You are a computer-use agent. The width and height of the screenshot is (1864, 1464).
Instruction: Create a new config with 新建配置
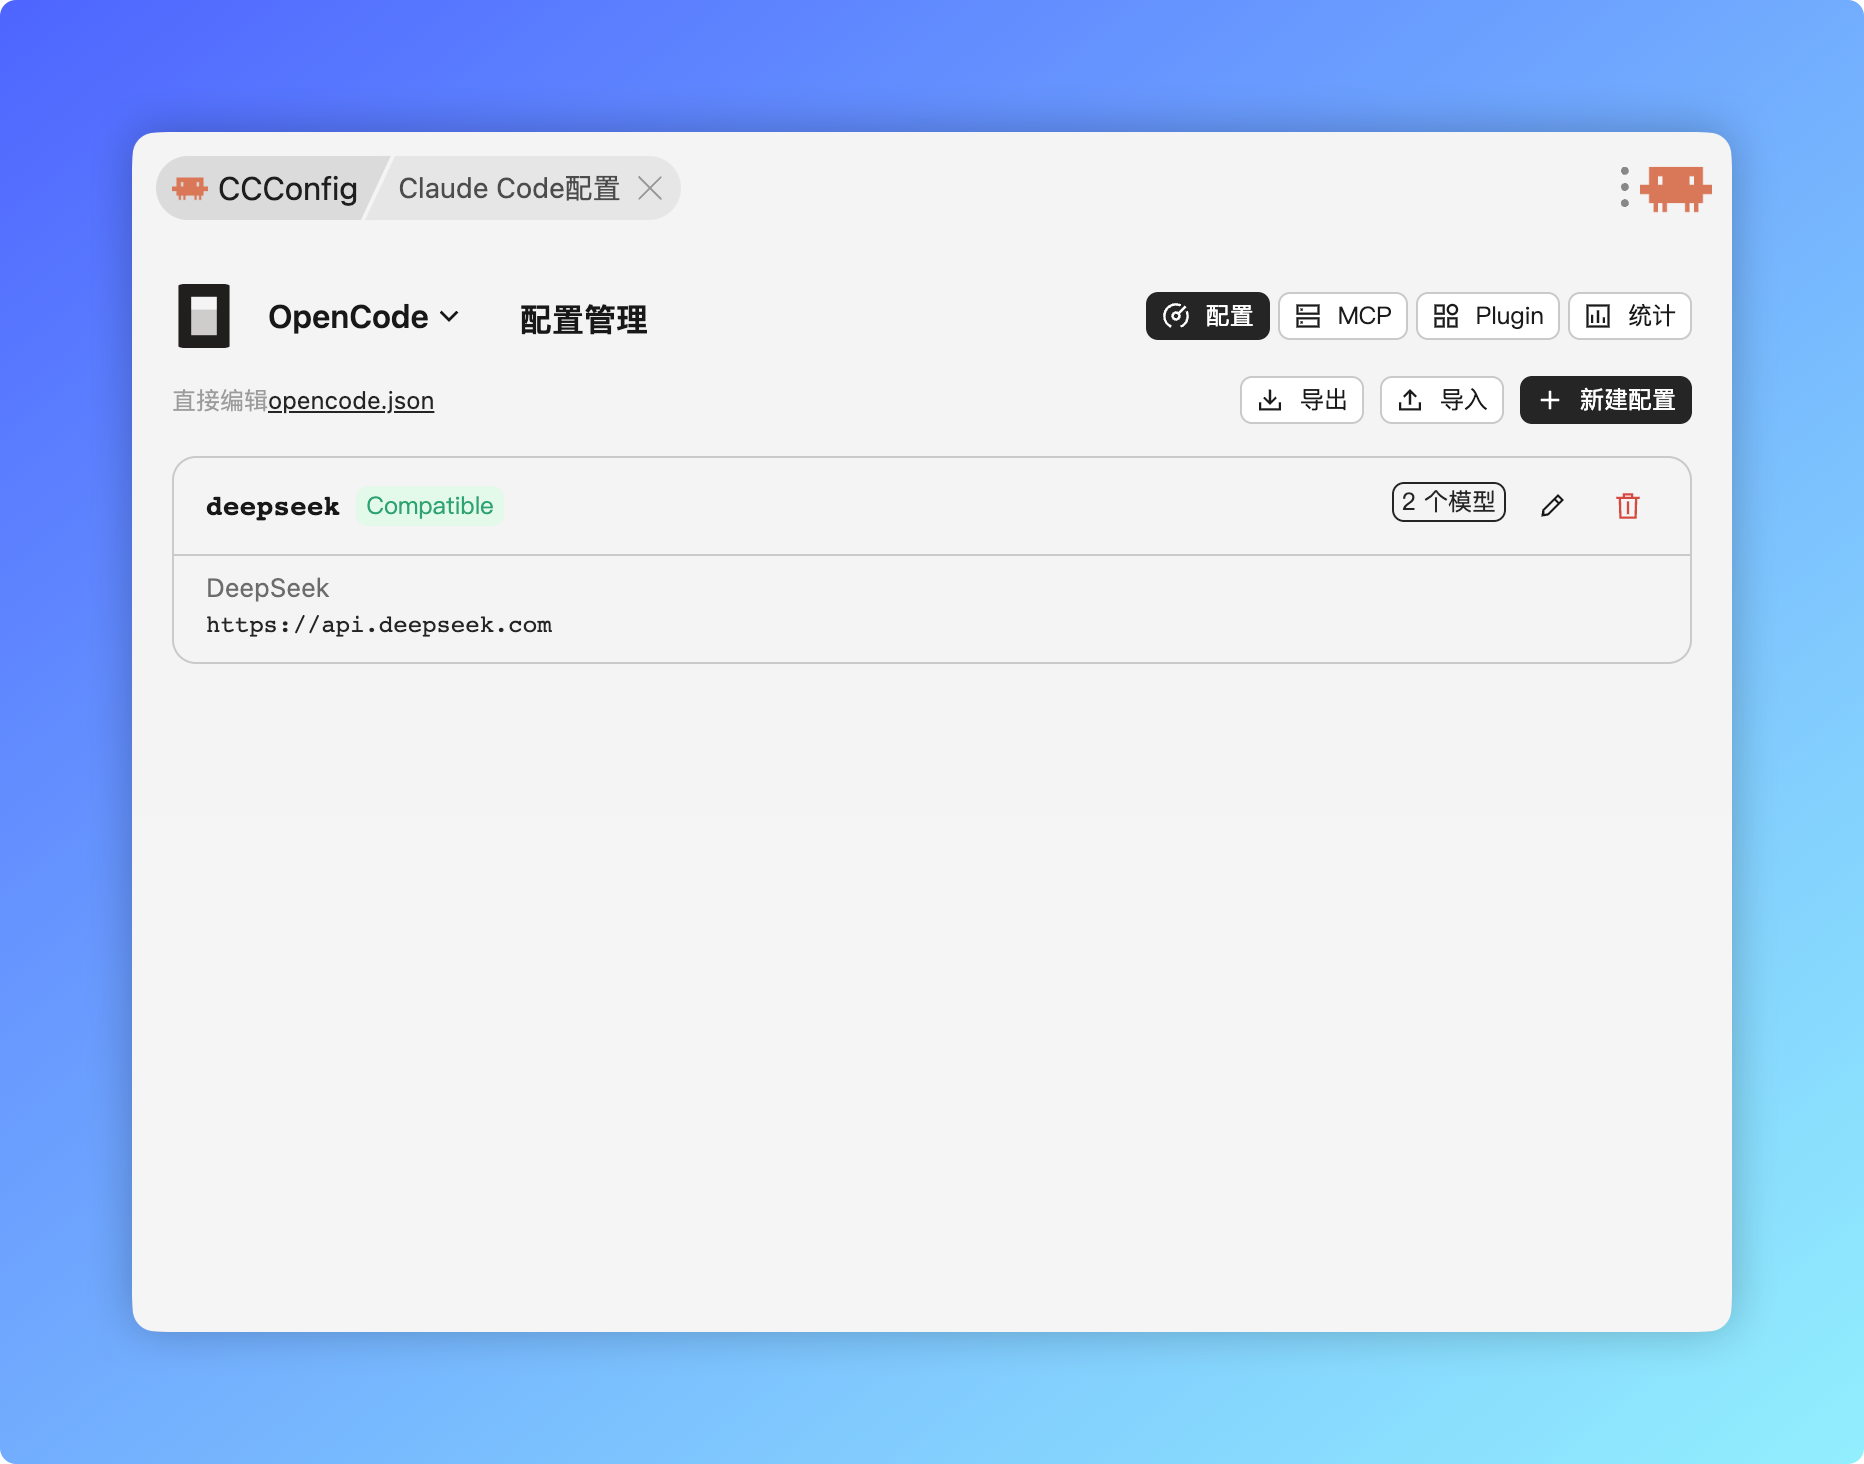coord(1606,400)
